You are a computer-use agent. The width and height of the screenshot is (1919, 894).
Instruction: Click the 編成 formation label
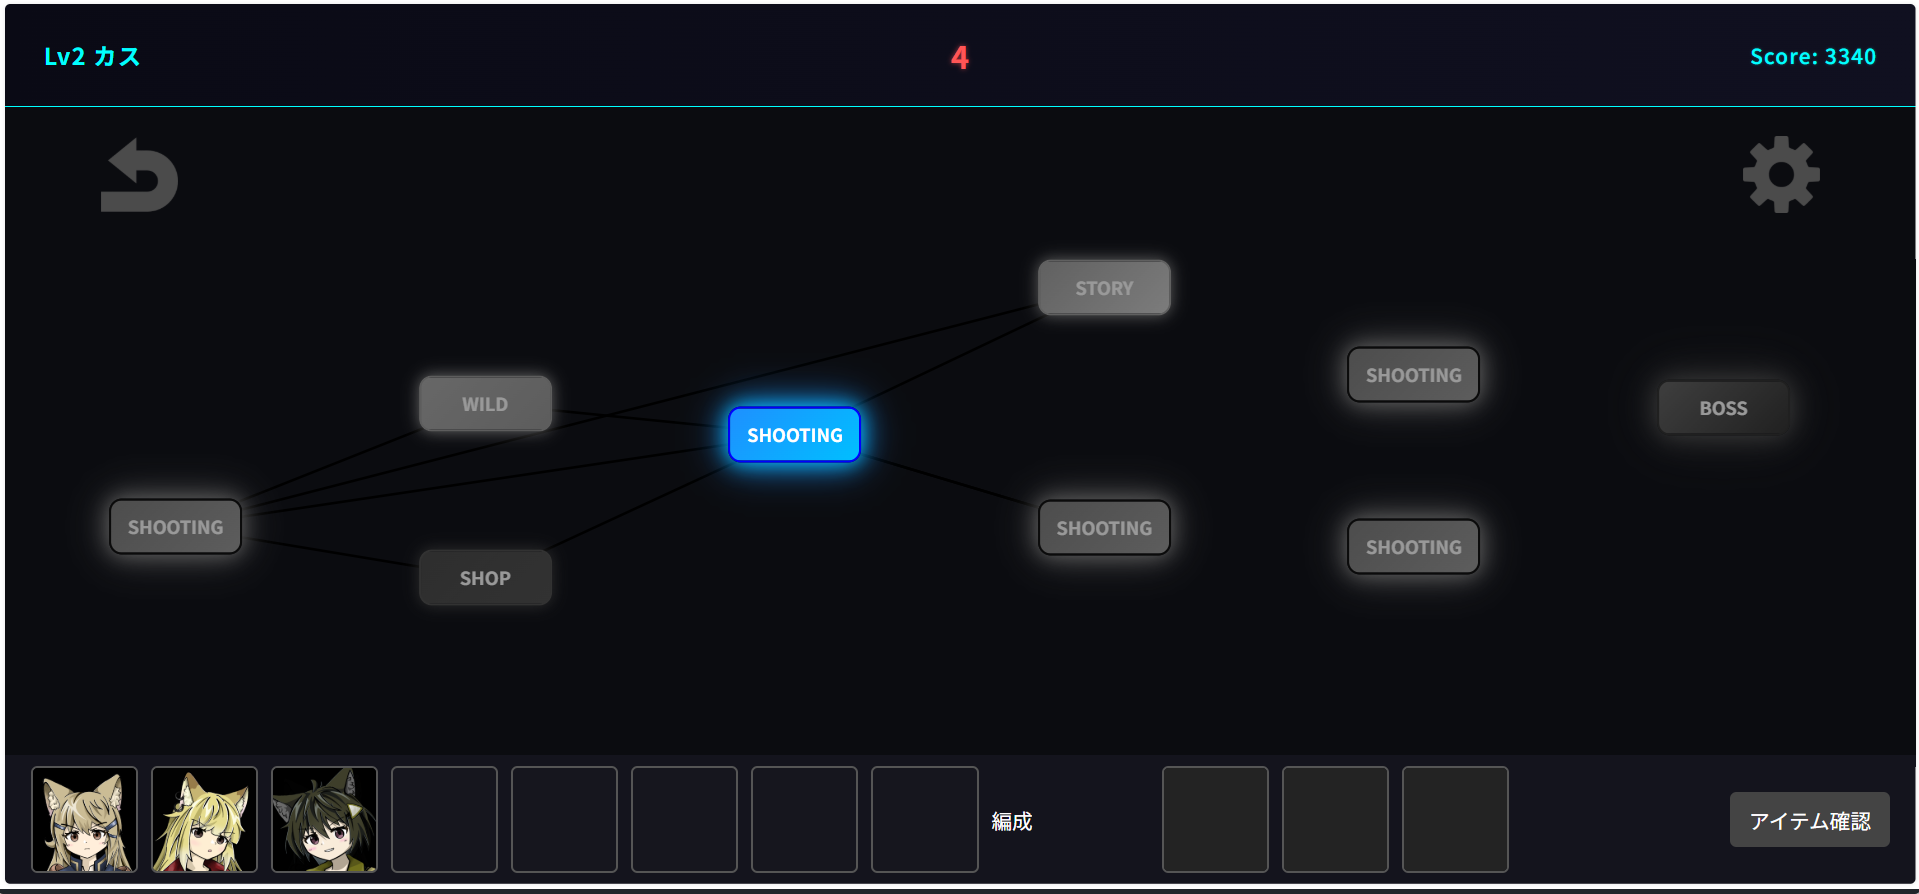pos(1011,821)
